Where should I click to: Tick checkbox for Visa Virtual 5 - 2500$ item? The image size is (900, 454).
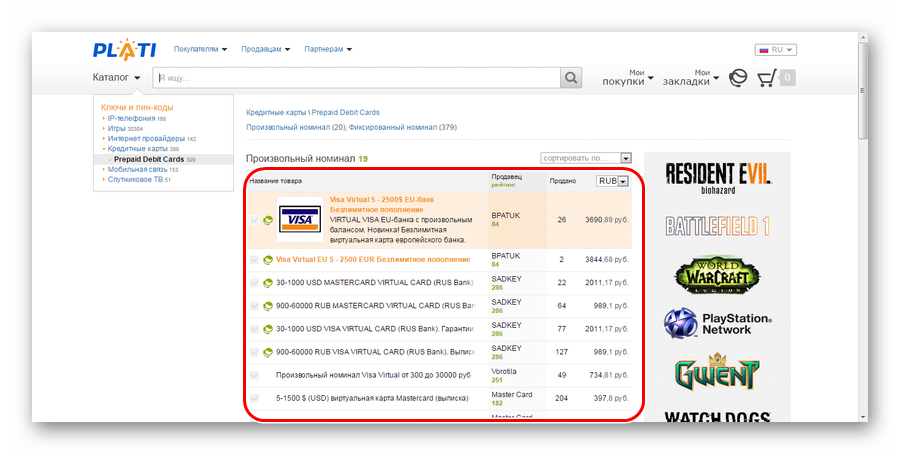click(x=254, y=220)
